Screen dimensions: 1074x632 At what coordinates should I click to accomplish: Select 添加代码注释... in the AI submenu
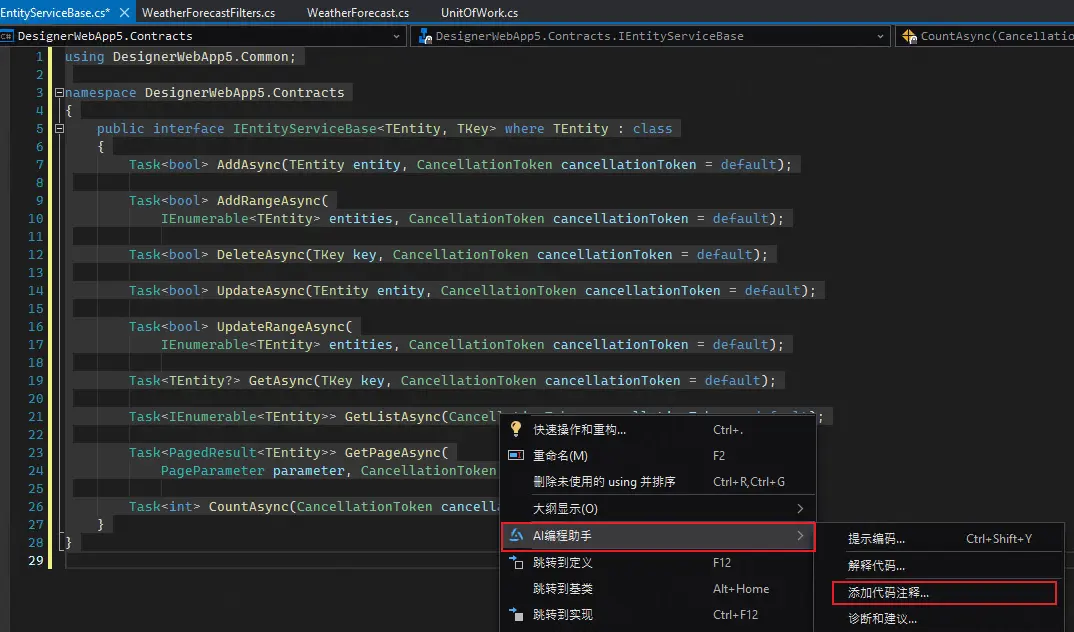click(x=944, y=593)
